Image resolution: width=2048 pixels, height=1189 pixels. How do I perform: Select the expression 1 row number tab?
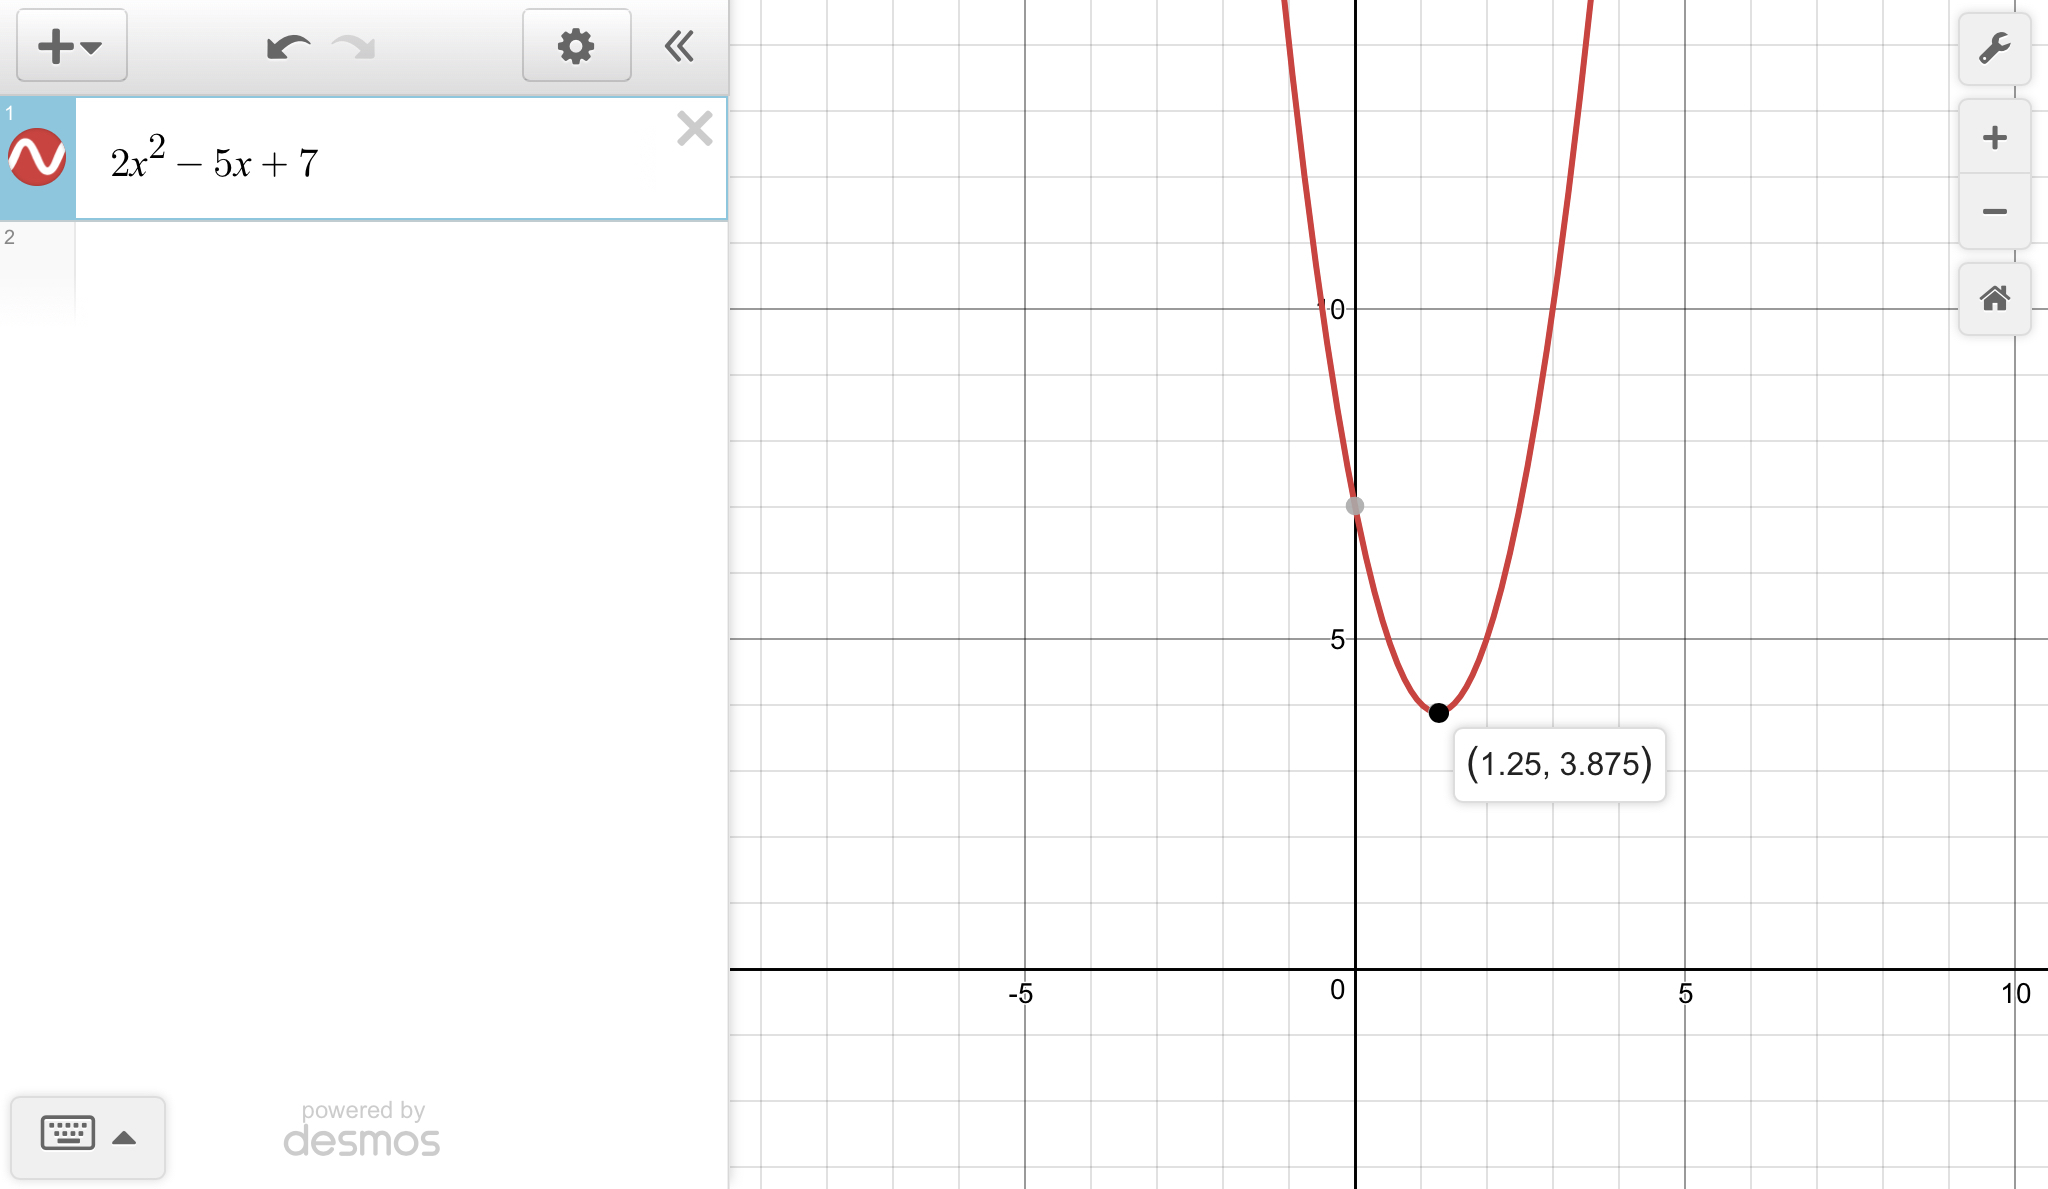[x=11, y=113]
